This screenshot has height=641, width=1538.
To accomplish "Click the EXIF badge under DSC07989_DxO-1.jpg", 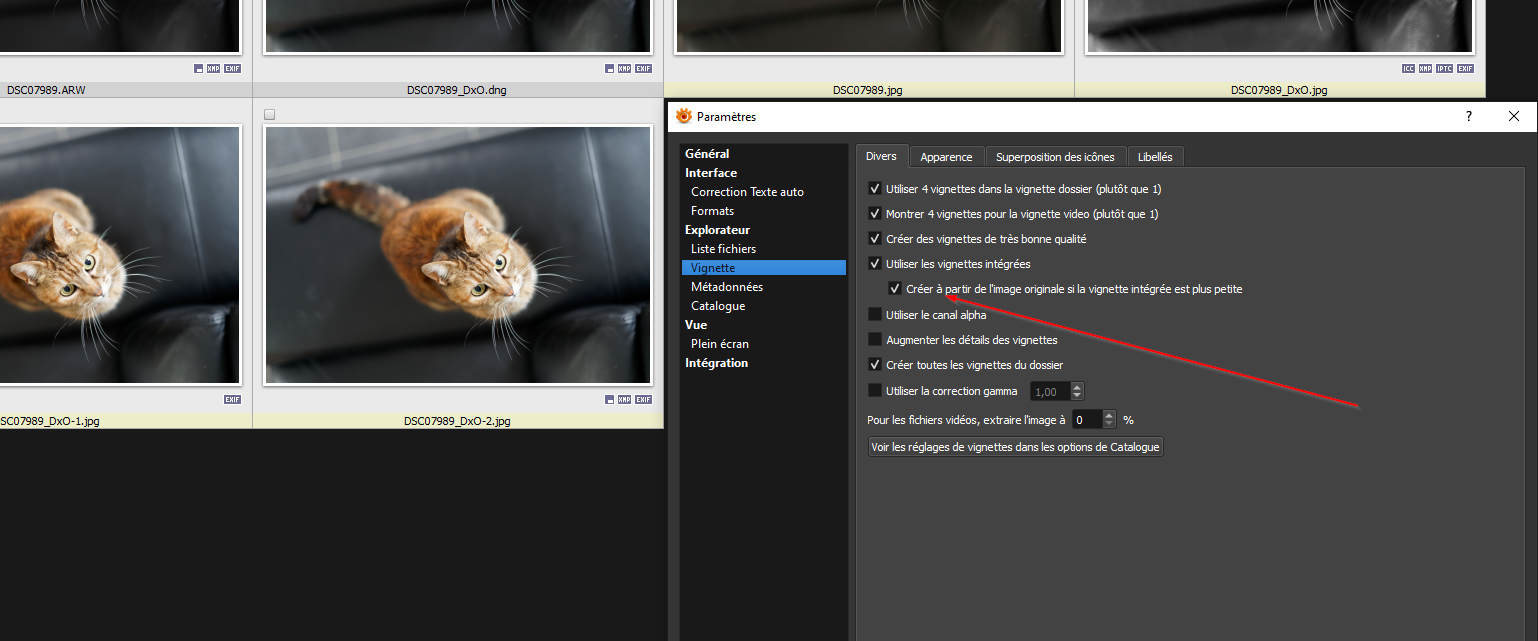I will [x=232, y=400].
